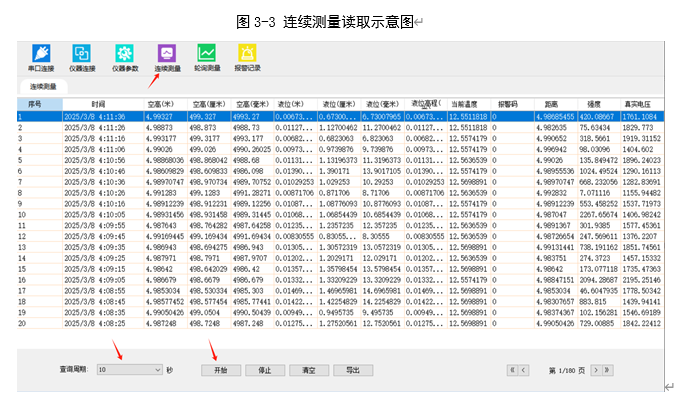Viewport: 677px width, 397px height.
Task: Click the cell with value 4993.177
Action: coord(252,138)
